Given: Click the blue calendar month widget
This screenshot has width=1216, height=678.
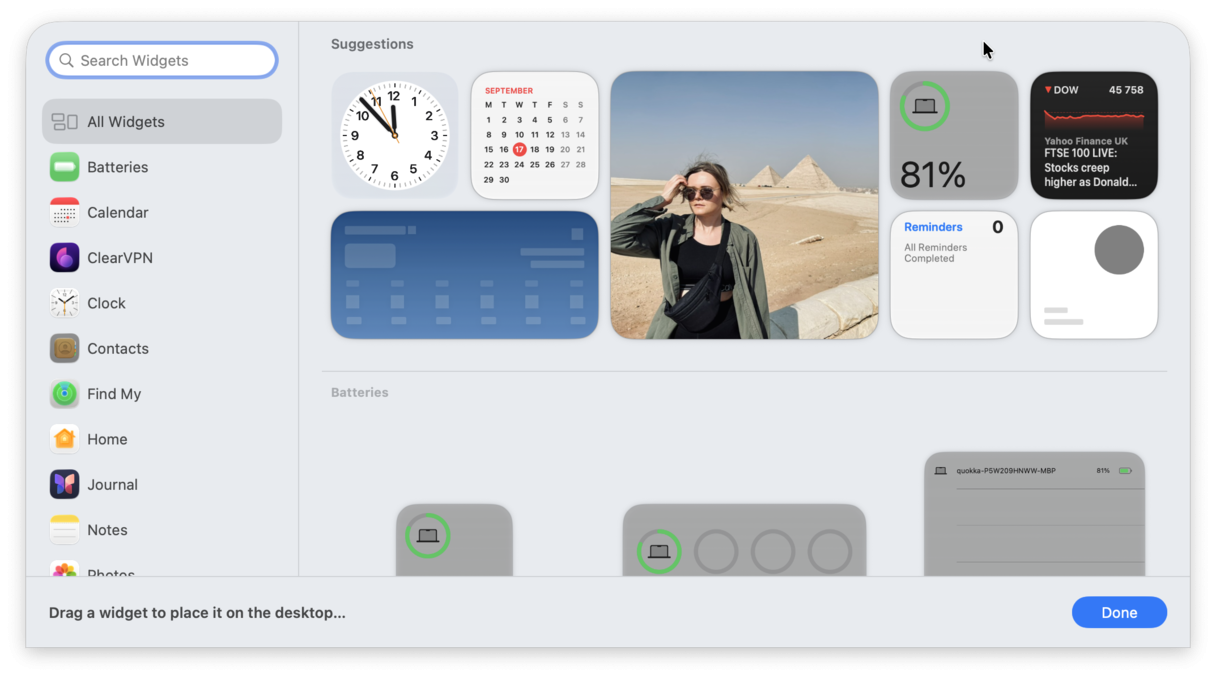Looking at the screenshot, I should [x=464, y=274].
